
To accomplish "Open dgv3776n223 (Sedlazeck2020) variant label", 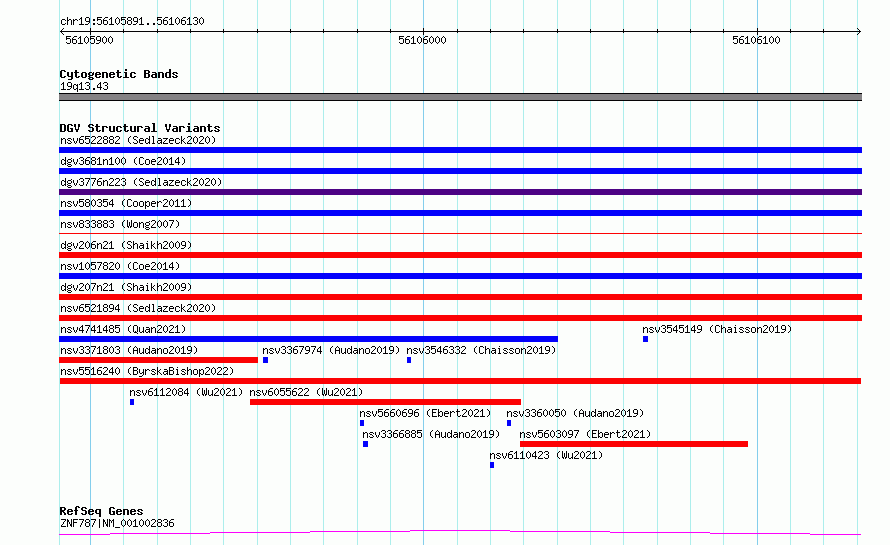I will pos(141,182).
